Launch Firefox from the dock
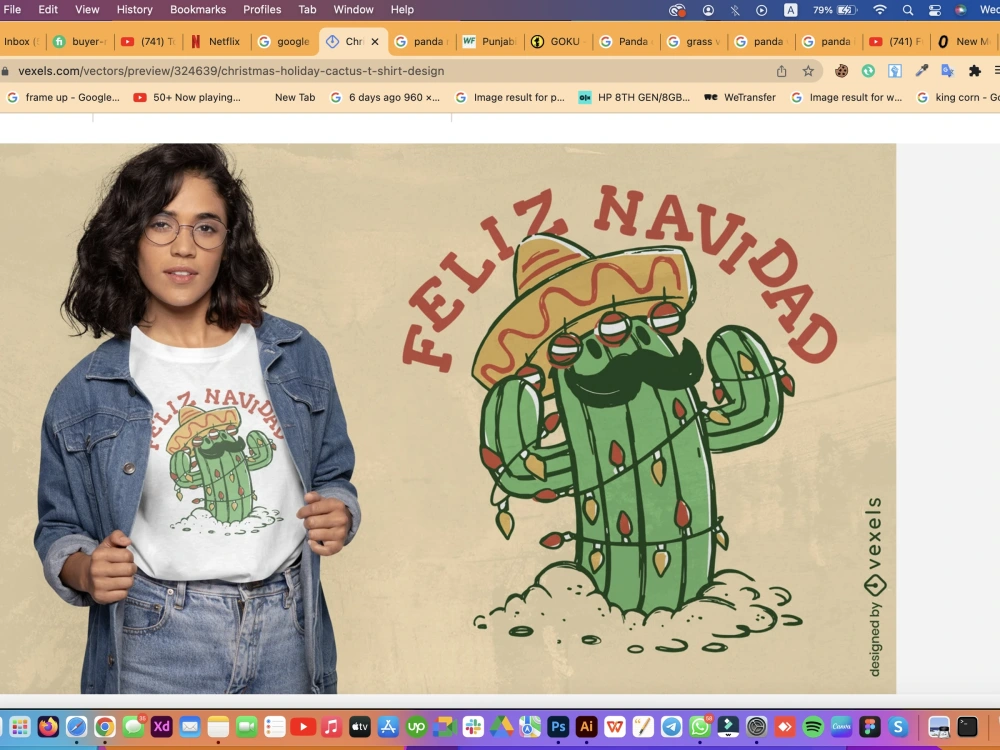Screen dimensions: 1000x750 (x=48, y=726)
